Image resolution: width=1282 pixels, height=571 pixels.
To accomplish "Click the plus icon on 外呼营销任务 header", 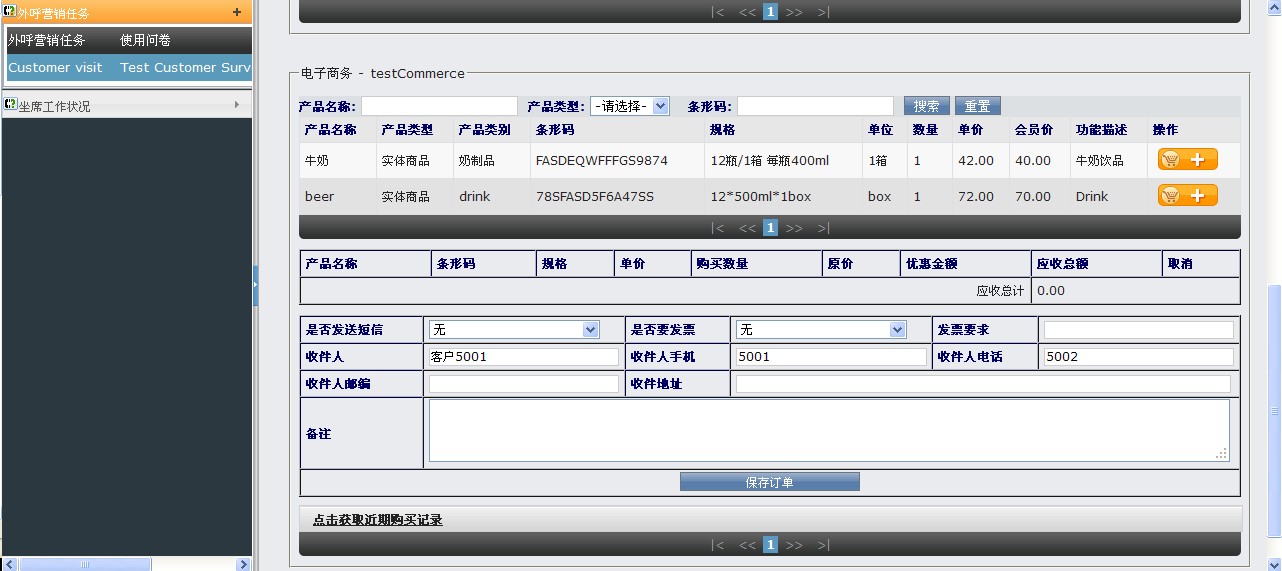I will coord(237,13).
